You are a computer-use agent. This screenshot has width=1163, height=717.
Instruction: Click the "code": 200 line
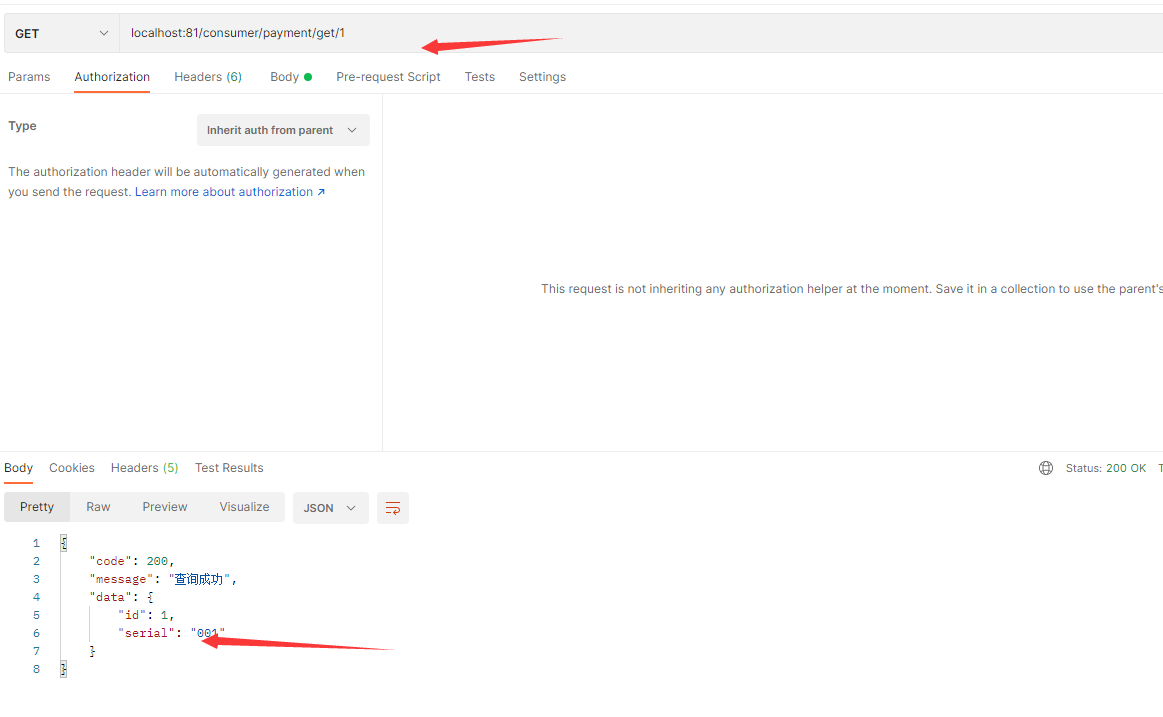[132, 561]
